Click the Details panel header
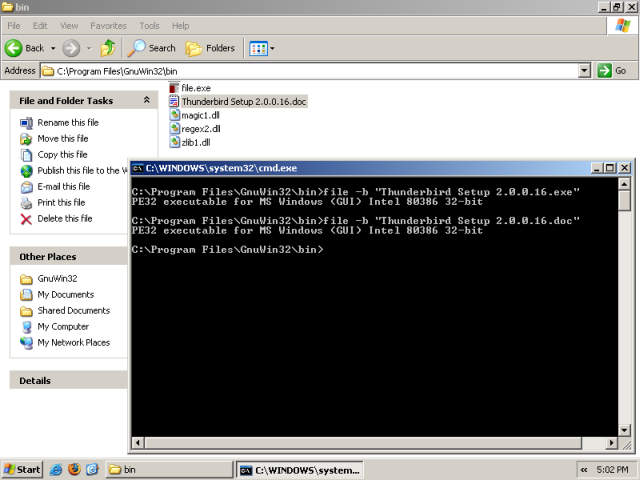The width and height of the screenshot is (640, 480). pyautogui.click(x=69, y=380)
